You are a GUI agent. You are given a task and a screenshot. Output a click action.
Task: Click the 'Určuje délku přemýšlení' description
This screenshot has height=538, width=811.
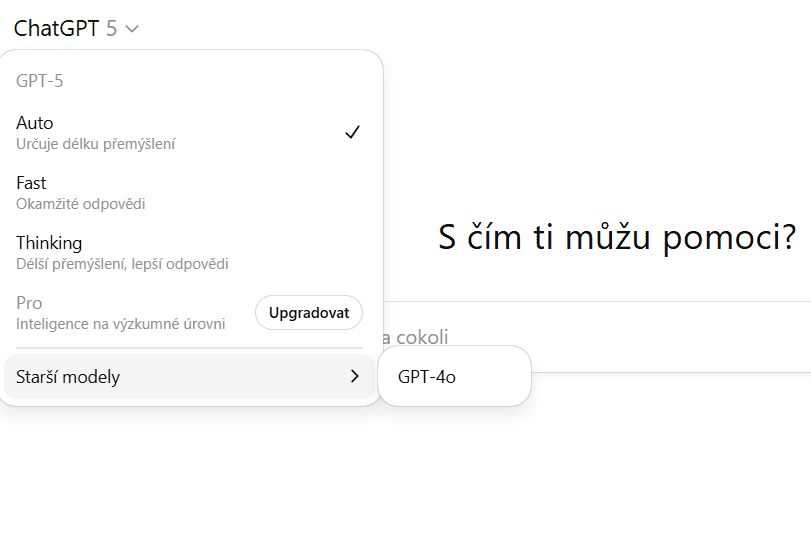coord(96,144)
